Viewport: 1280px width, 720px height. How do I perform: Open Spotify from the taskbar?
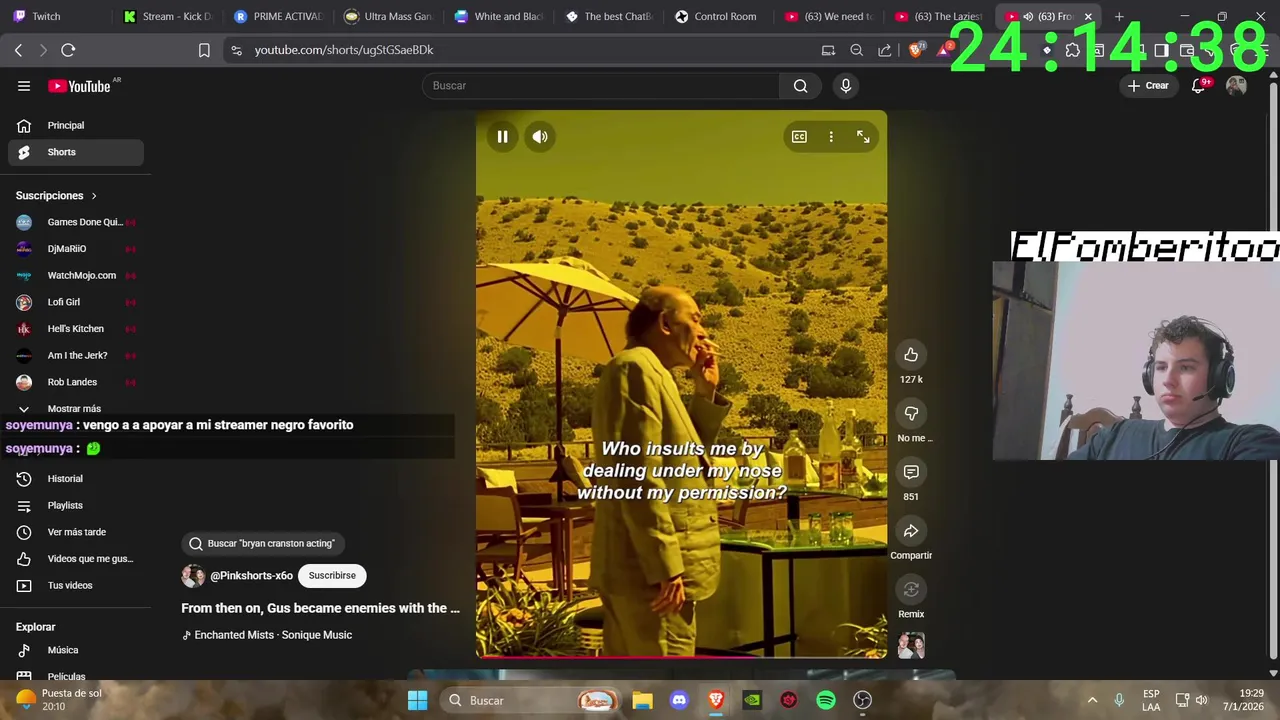[826, 701]
